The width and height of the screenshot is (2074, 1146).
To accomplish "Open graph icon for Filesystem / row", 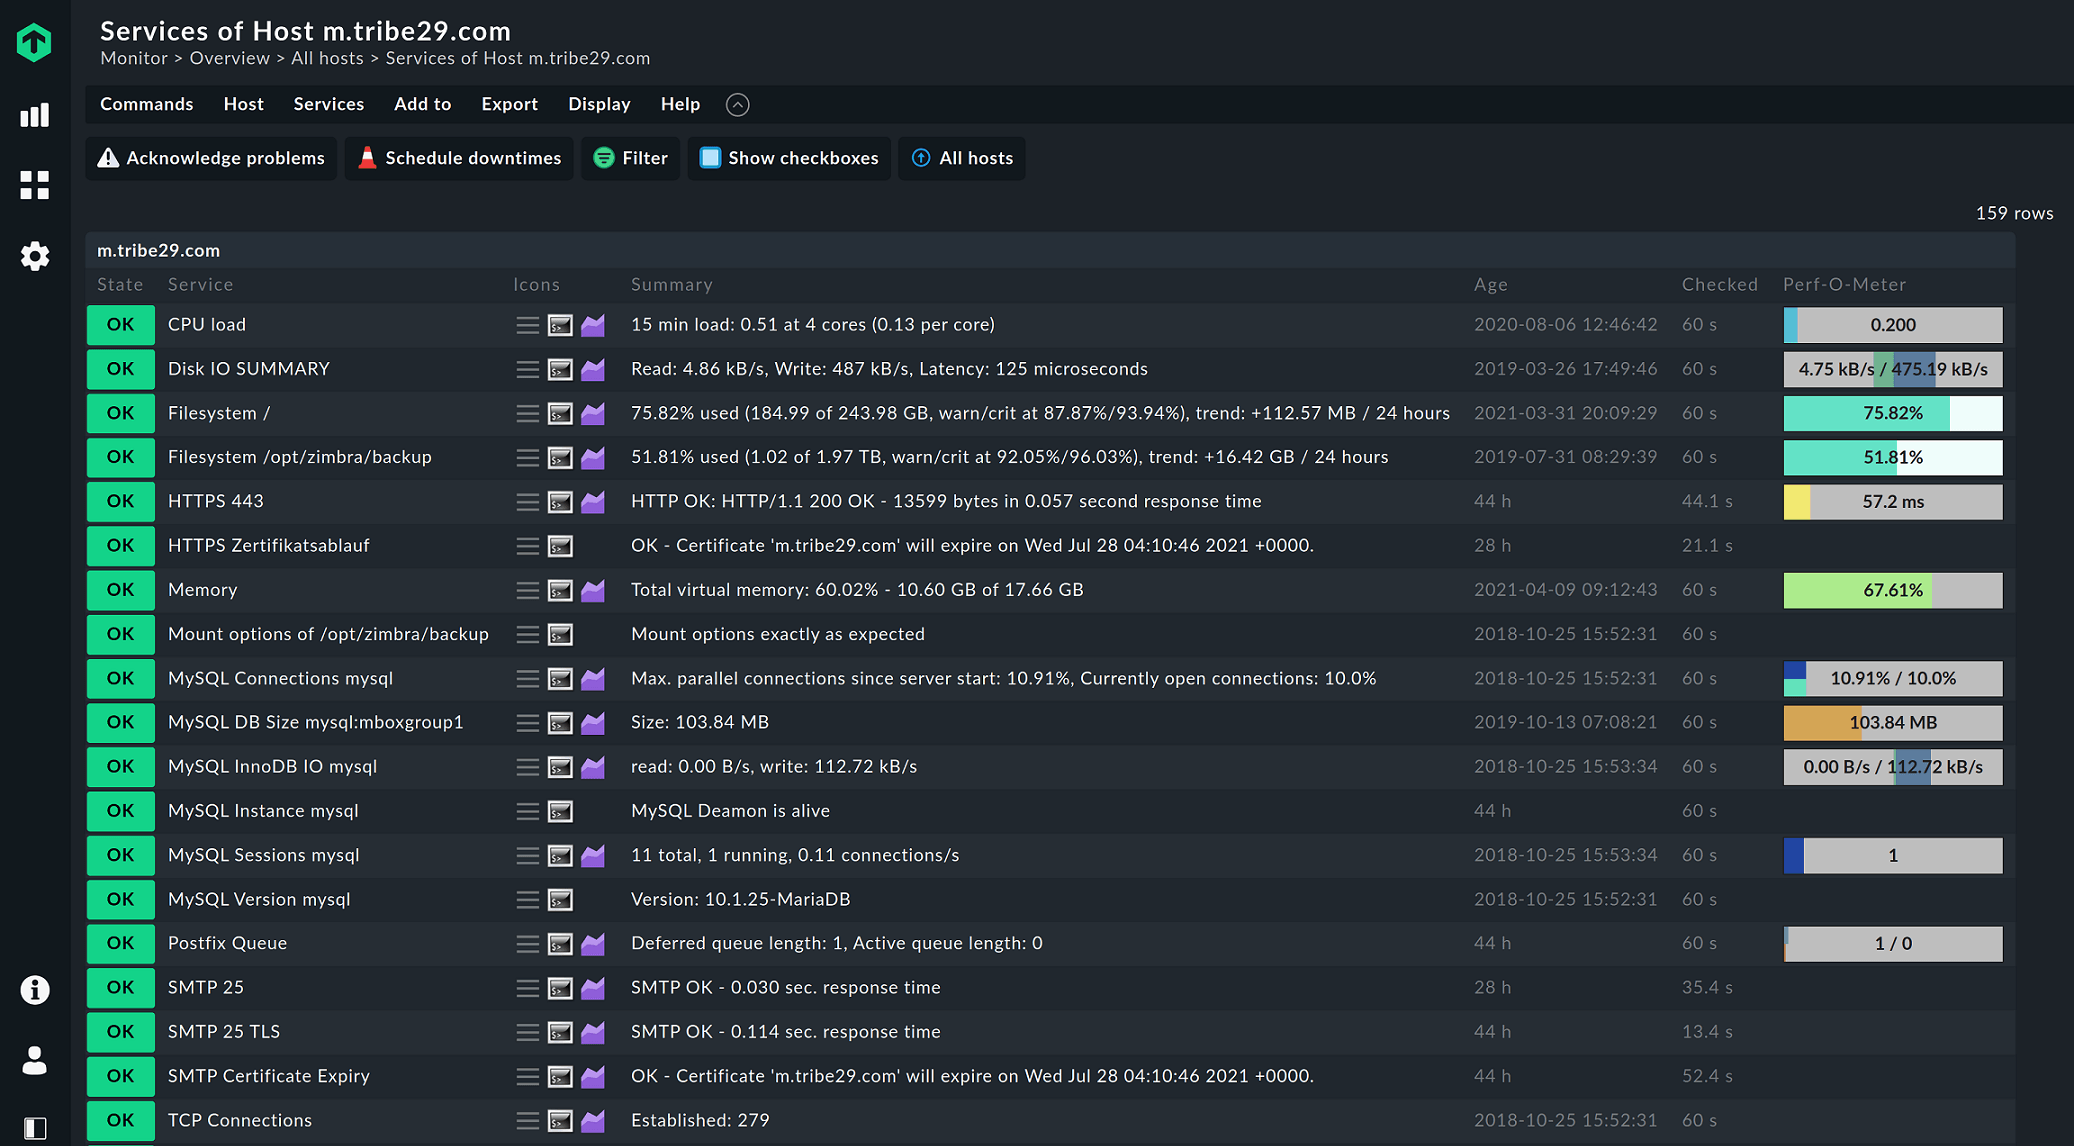I will (x=593, y=413).
